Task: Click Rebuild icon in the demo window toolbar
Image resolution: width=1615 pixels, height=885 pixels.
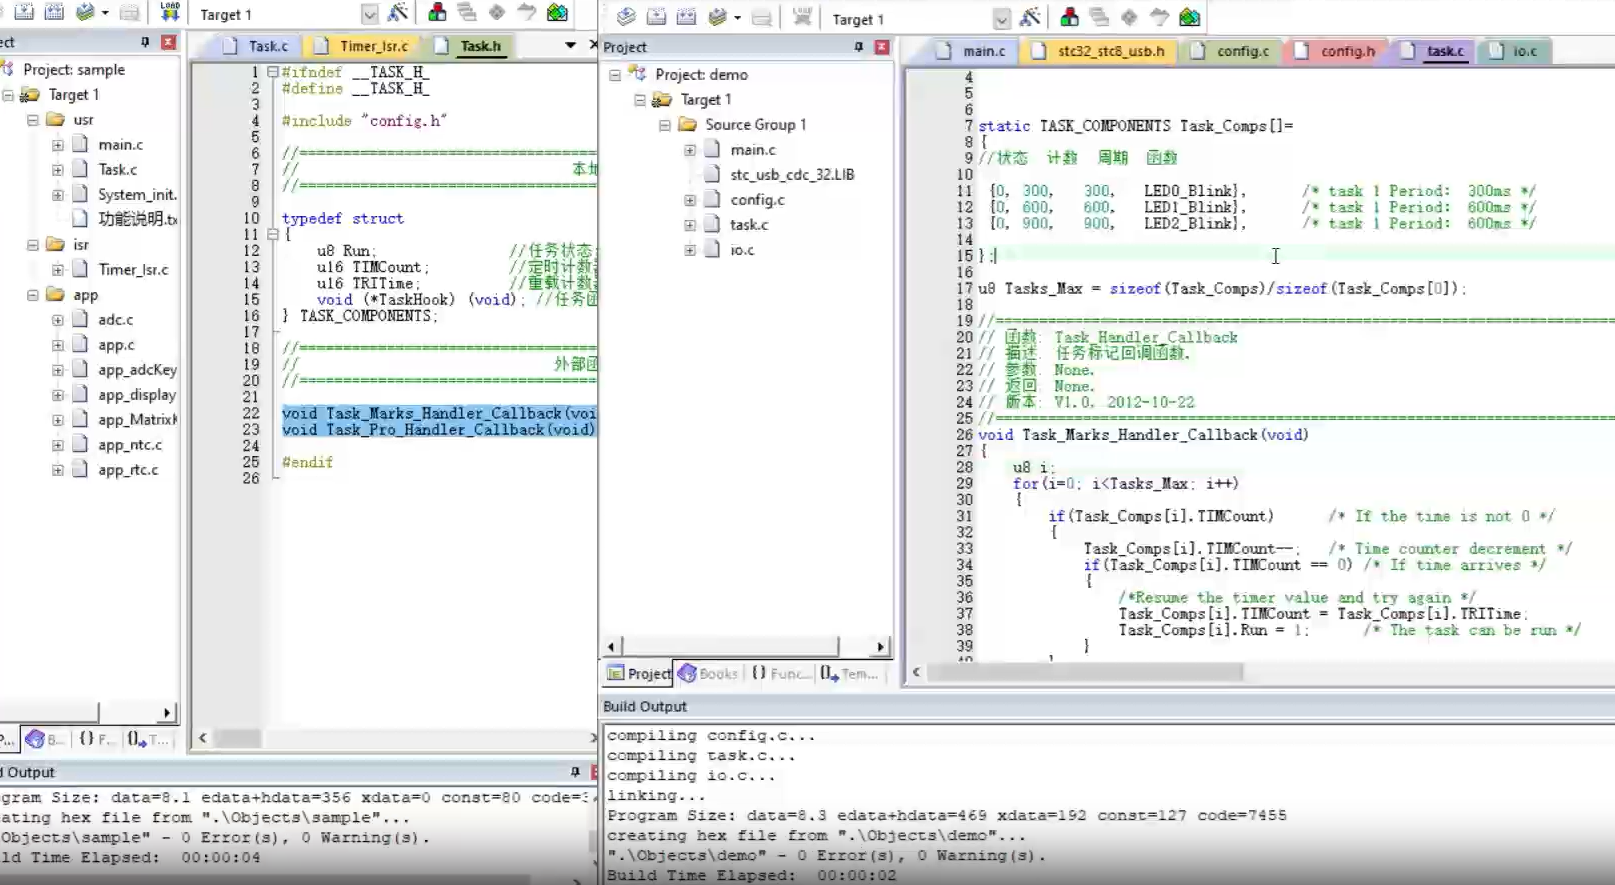Action: point(686,17)
